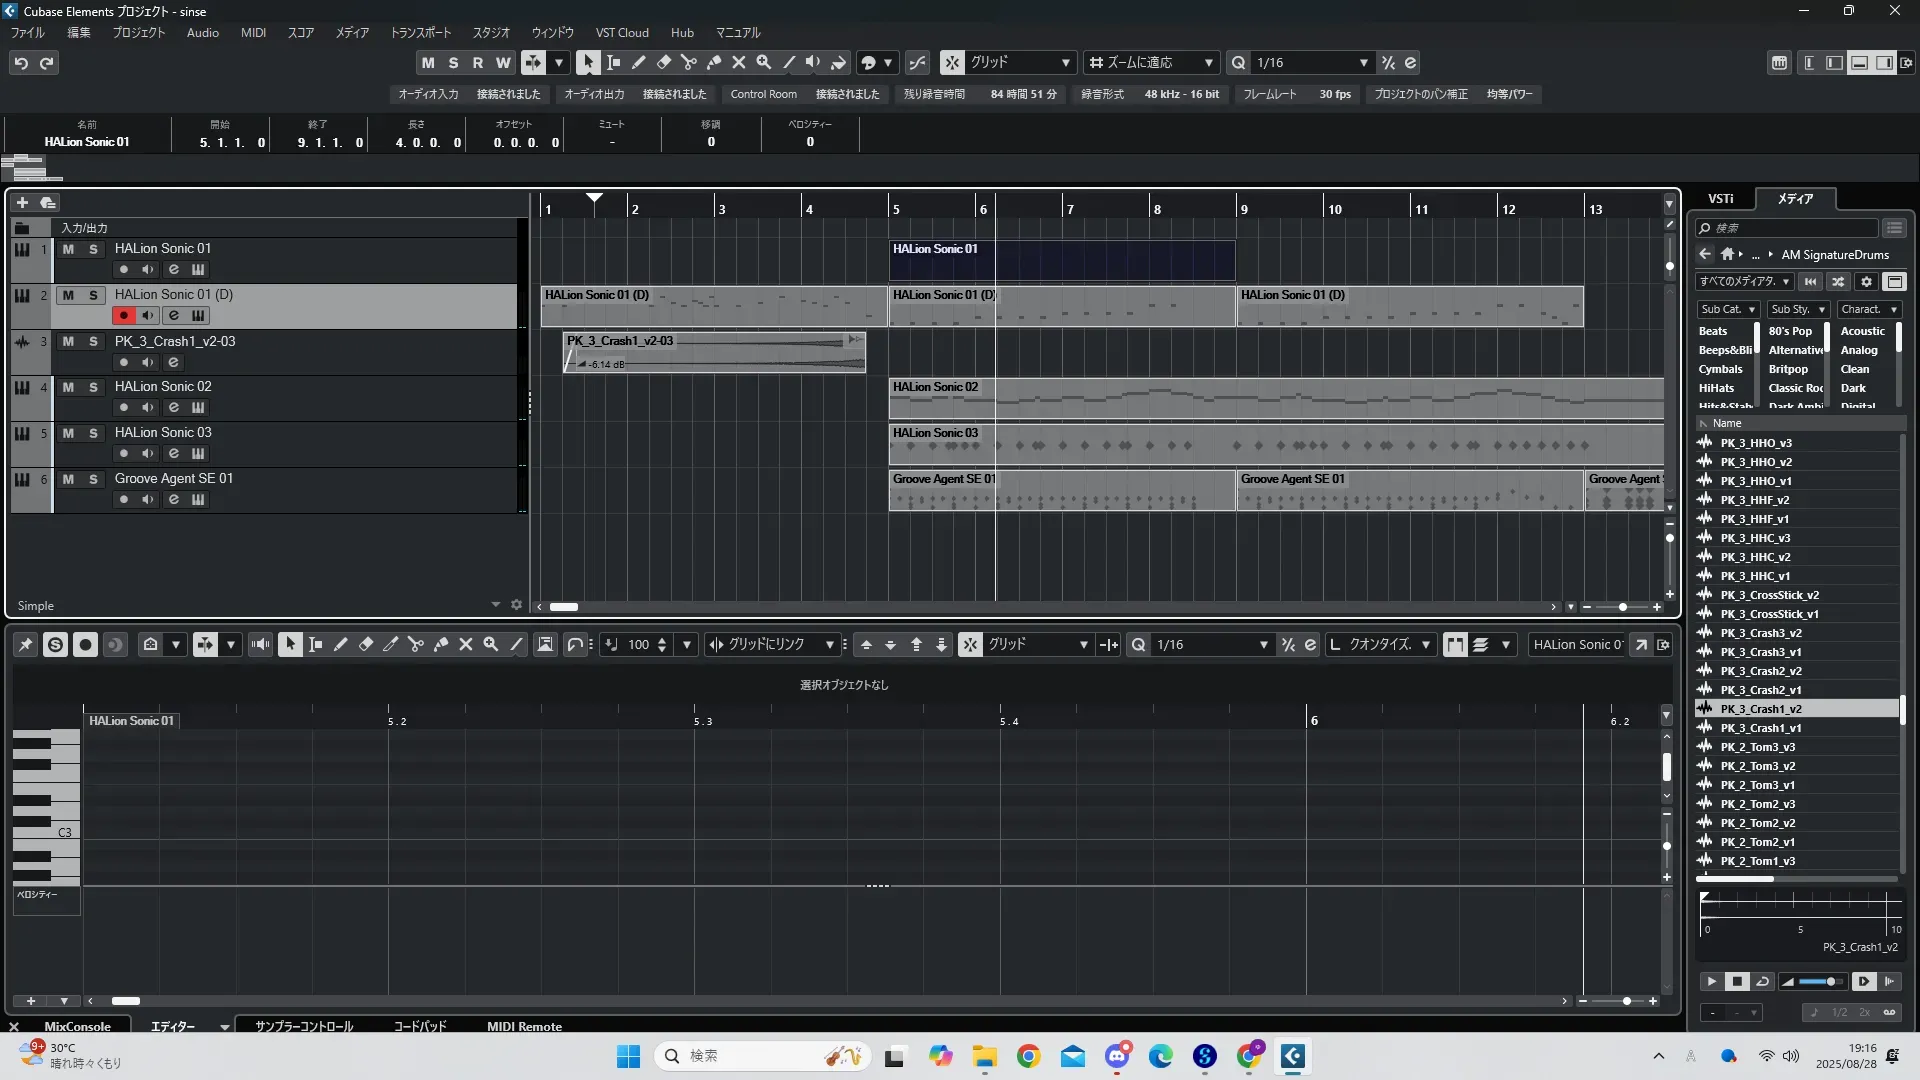Click the Undo arrow icon
Image resolution: width=1920 pixels, height=1080 pixels.
[x=21, y=63]
